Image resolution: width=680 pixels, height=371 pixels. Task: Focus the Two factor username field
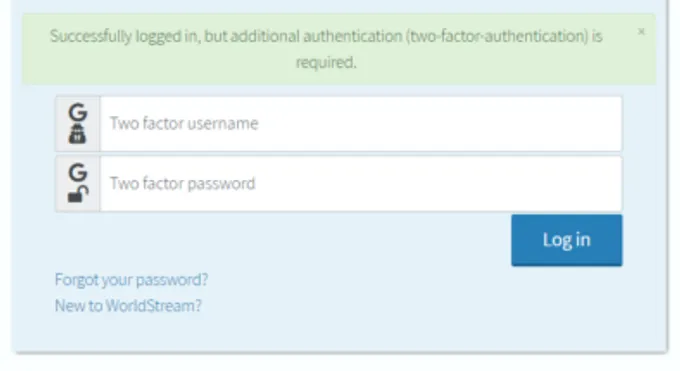point(361,124)
